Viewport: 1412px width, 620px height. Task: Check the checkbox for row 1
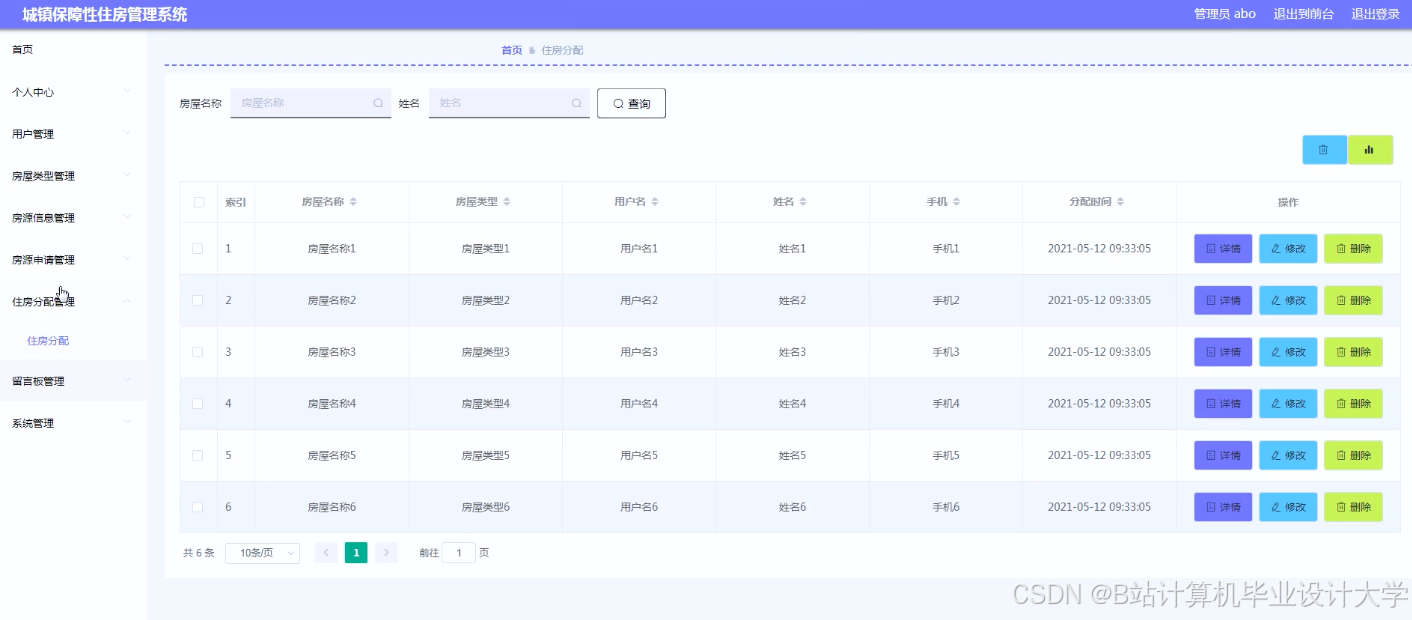(198, 249)
